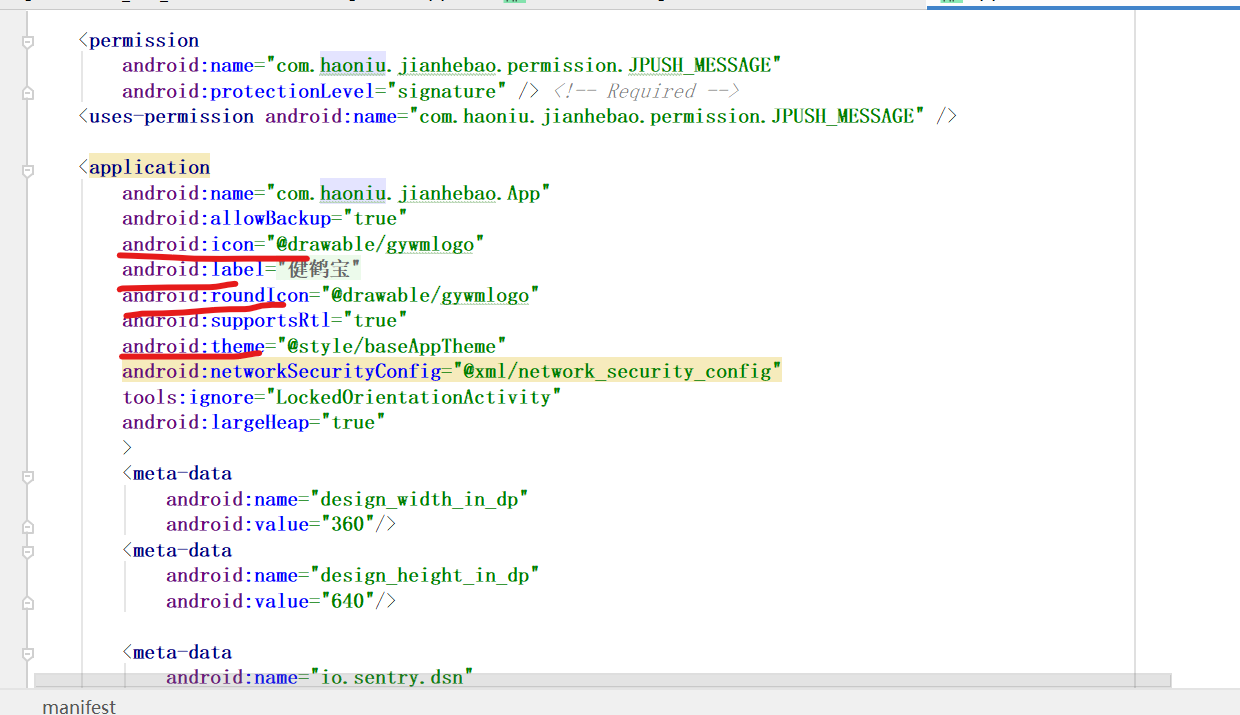Screen dimensions: 1240x715
Task: Click the LockedOrientationActivity value
Action: (x=414, y=397)
